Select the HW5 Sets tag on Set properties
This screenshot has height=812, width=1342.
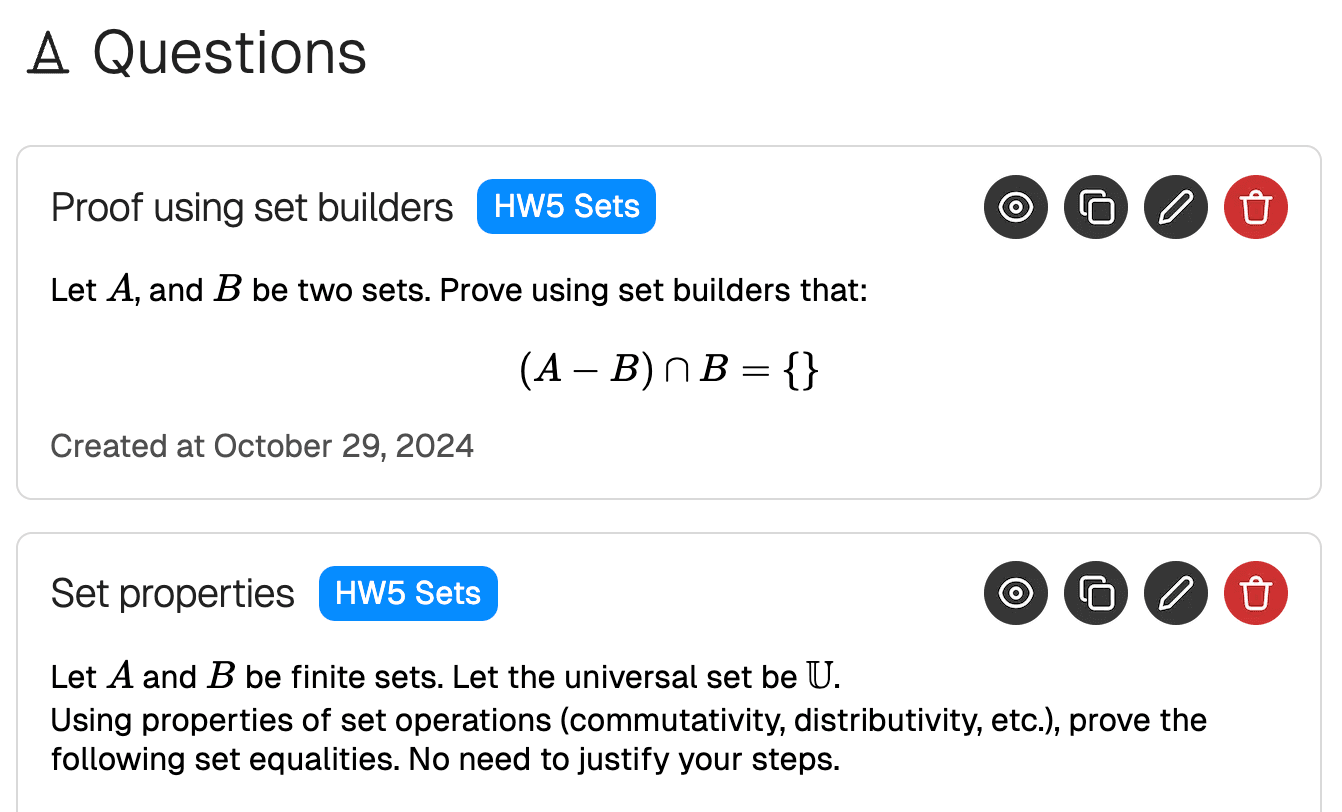tap(408, 593)
